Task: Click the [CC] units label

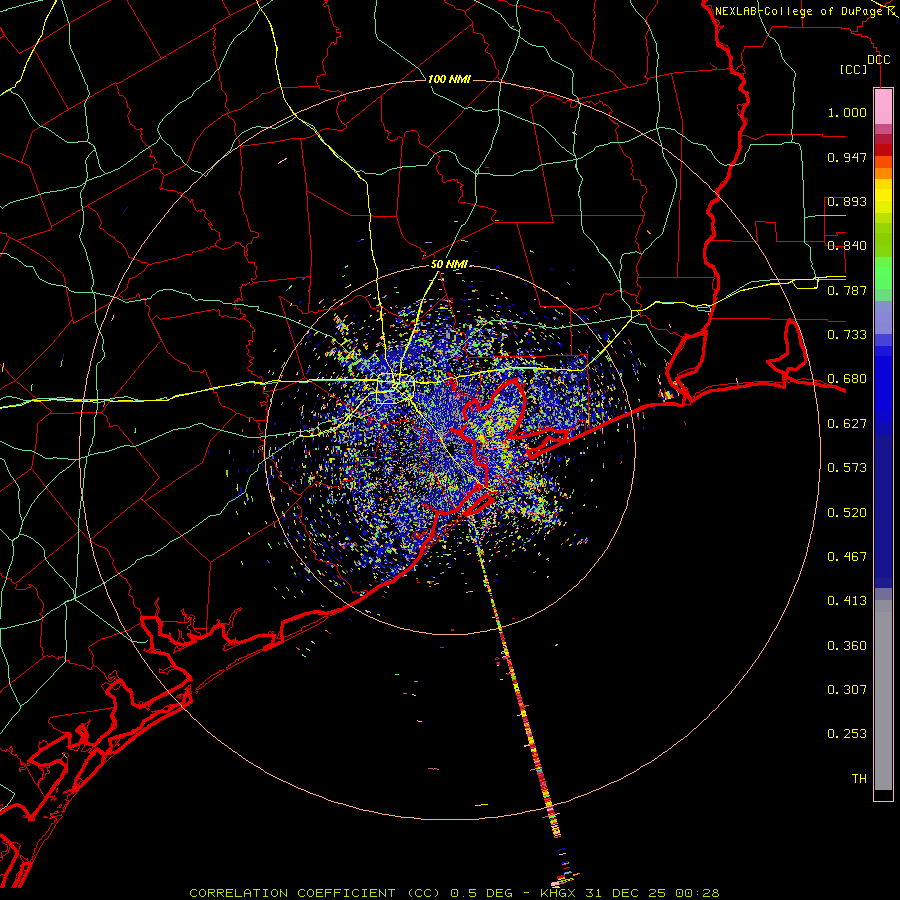Action: coord(854,69)
